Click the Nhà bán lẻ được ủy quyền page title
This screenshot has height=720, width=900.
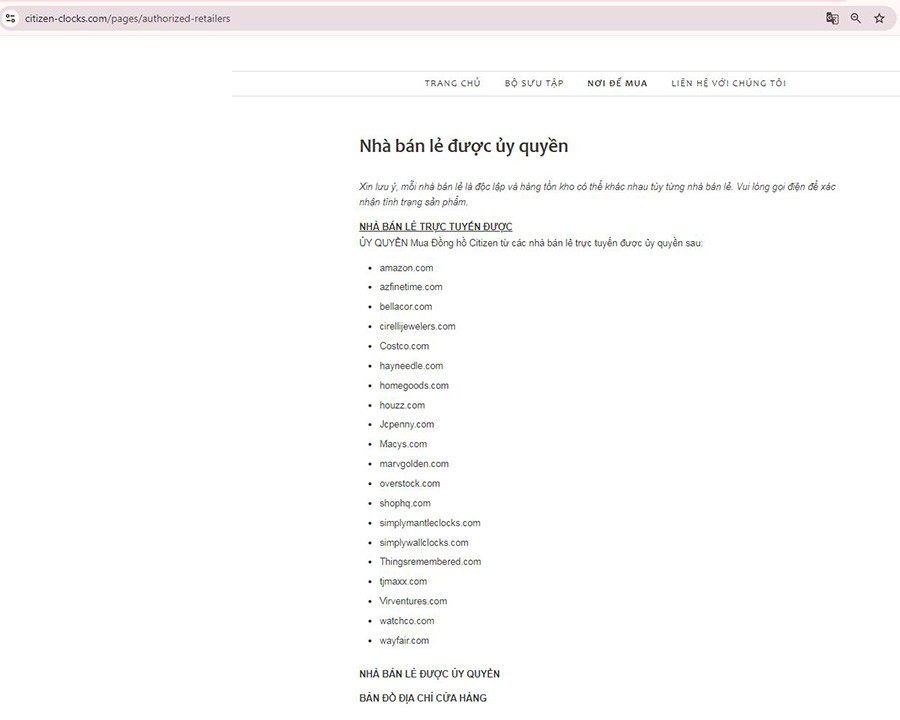click(464, 146)
